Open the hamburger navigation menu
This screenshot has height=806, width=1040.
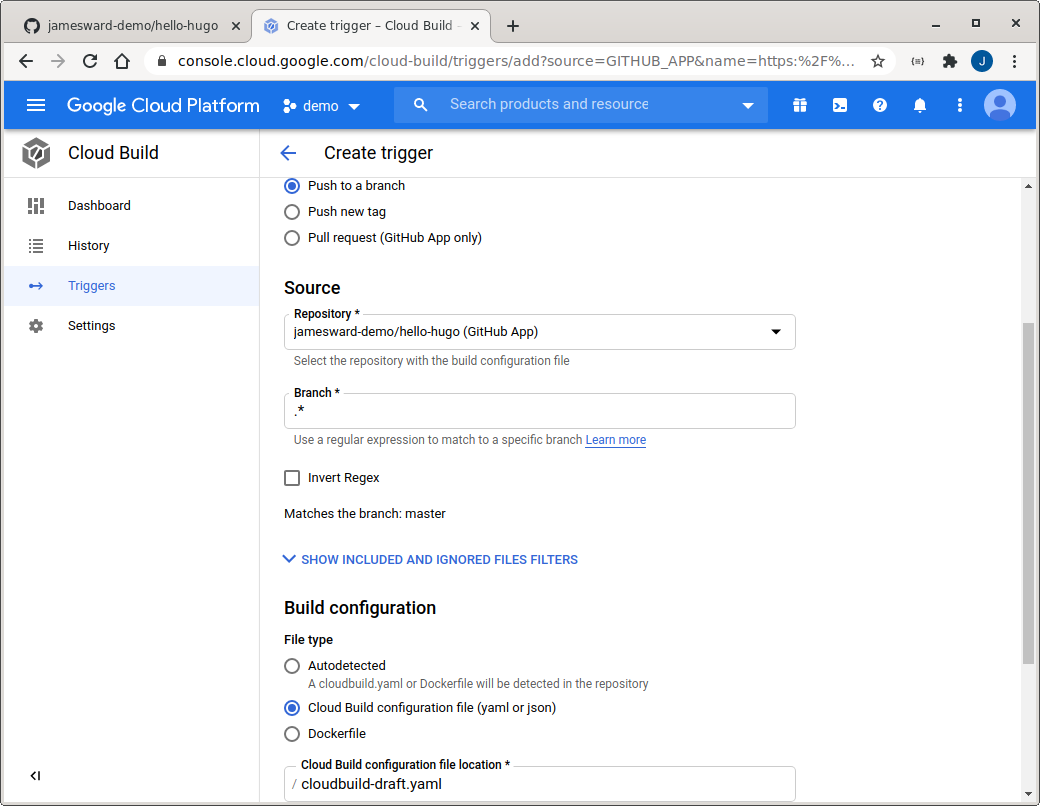(x=36, y=105)
